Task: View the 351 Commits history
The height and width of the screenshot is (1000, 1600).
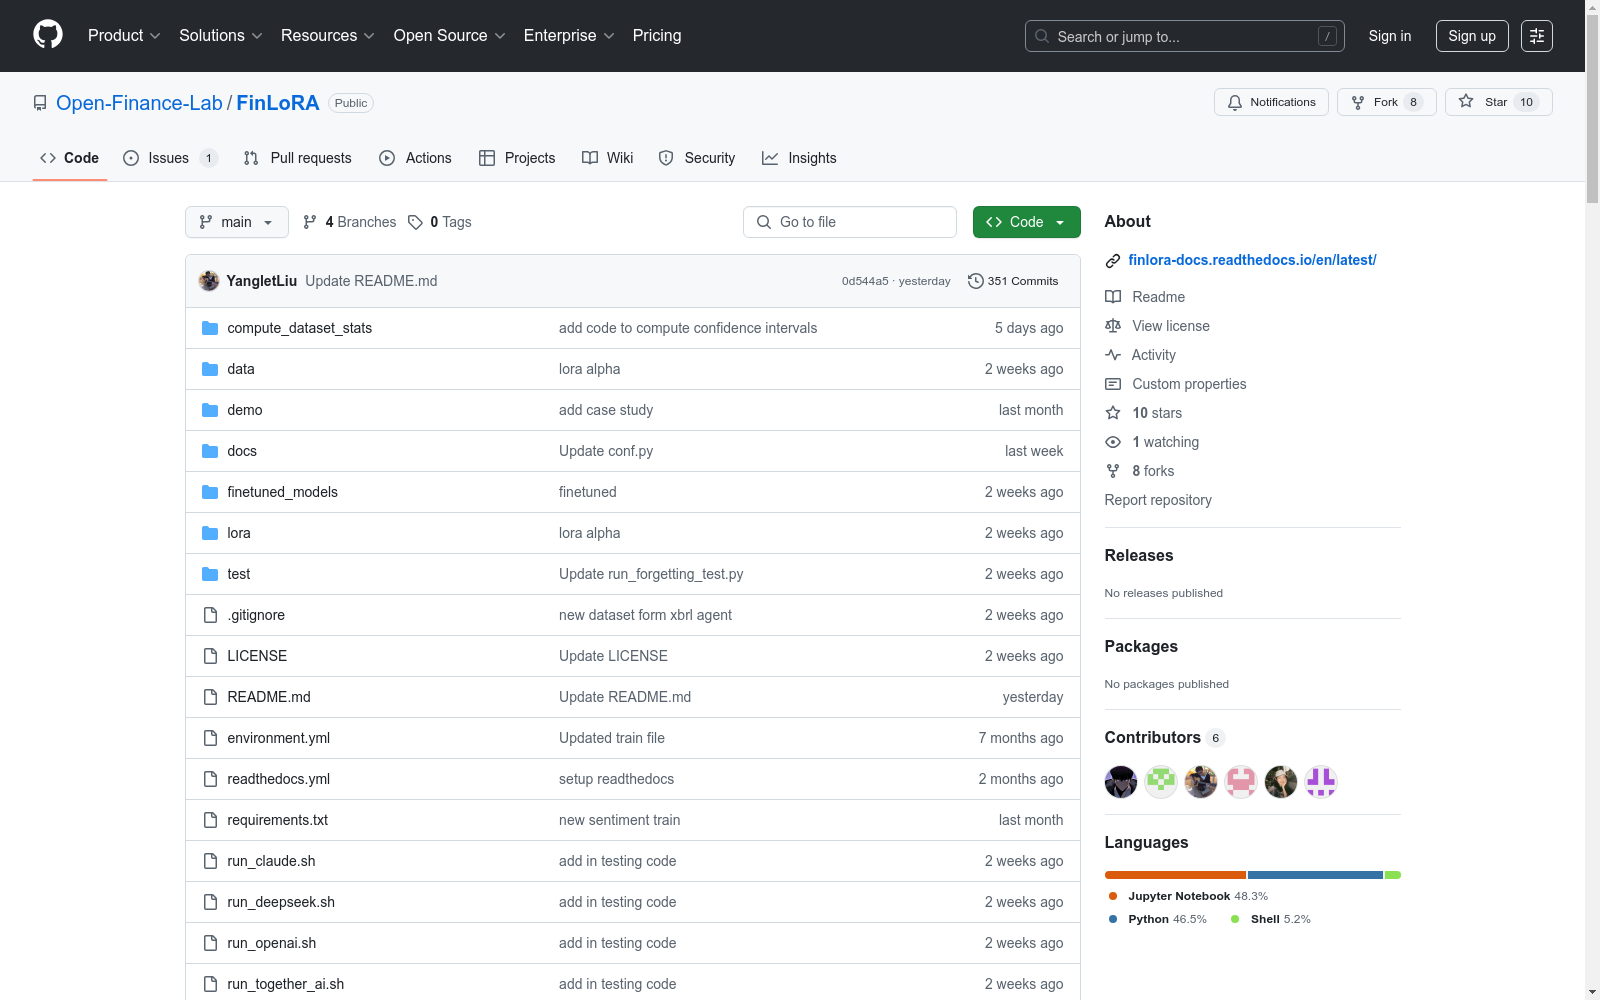Action: click(1013, 281)
